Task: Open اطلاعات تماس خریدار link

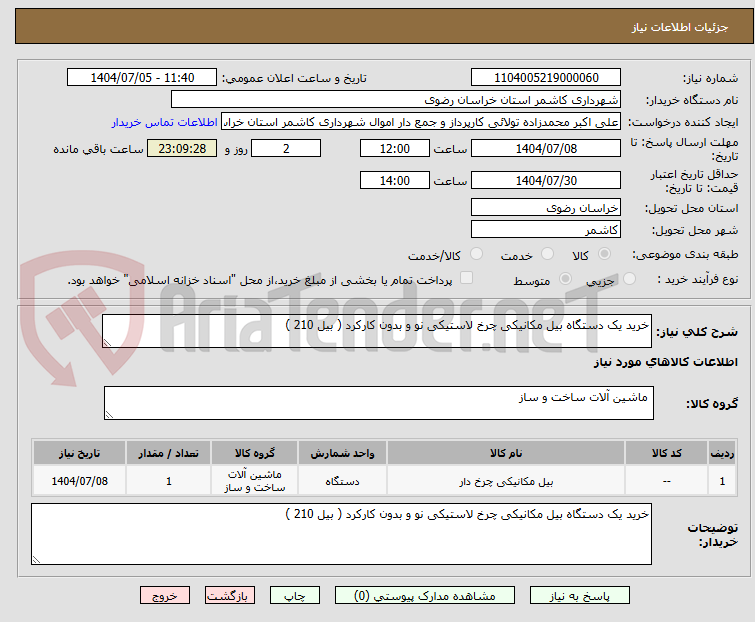Action: (x=165, y=122)
